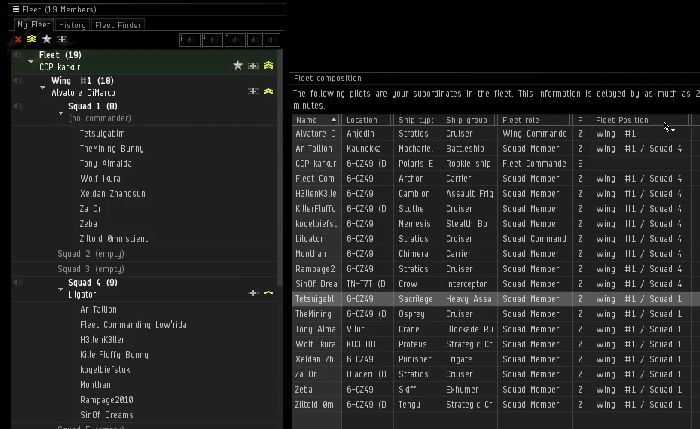The image size is (700, 429).
Task: Select Tony Almaida in Squad 1
Action: (x=106, y=163)
